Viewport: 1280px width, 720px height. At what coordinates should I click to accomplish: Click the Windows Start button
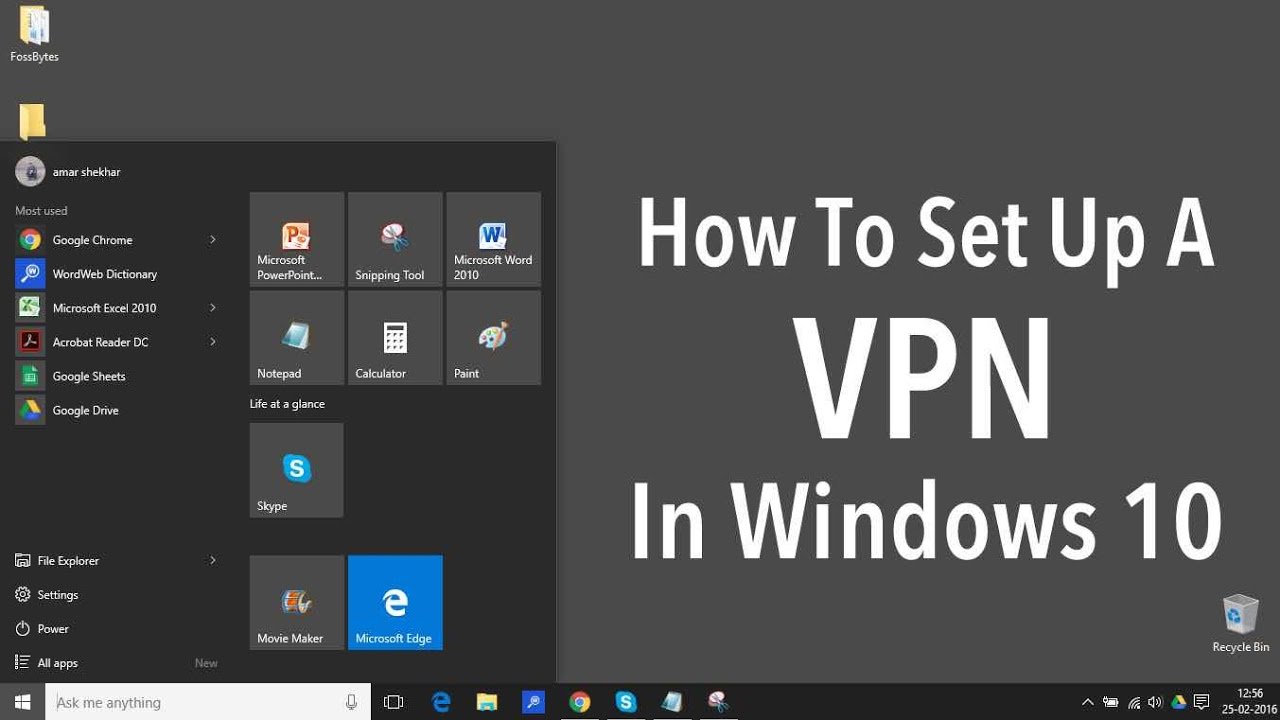click(x=22, y=702)
